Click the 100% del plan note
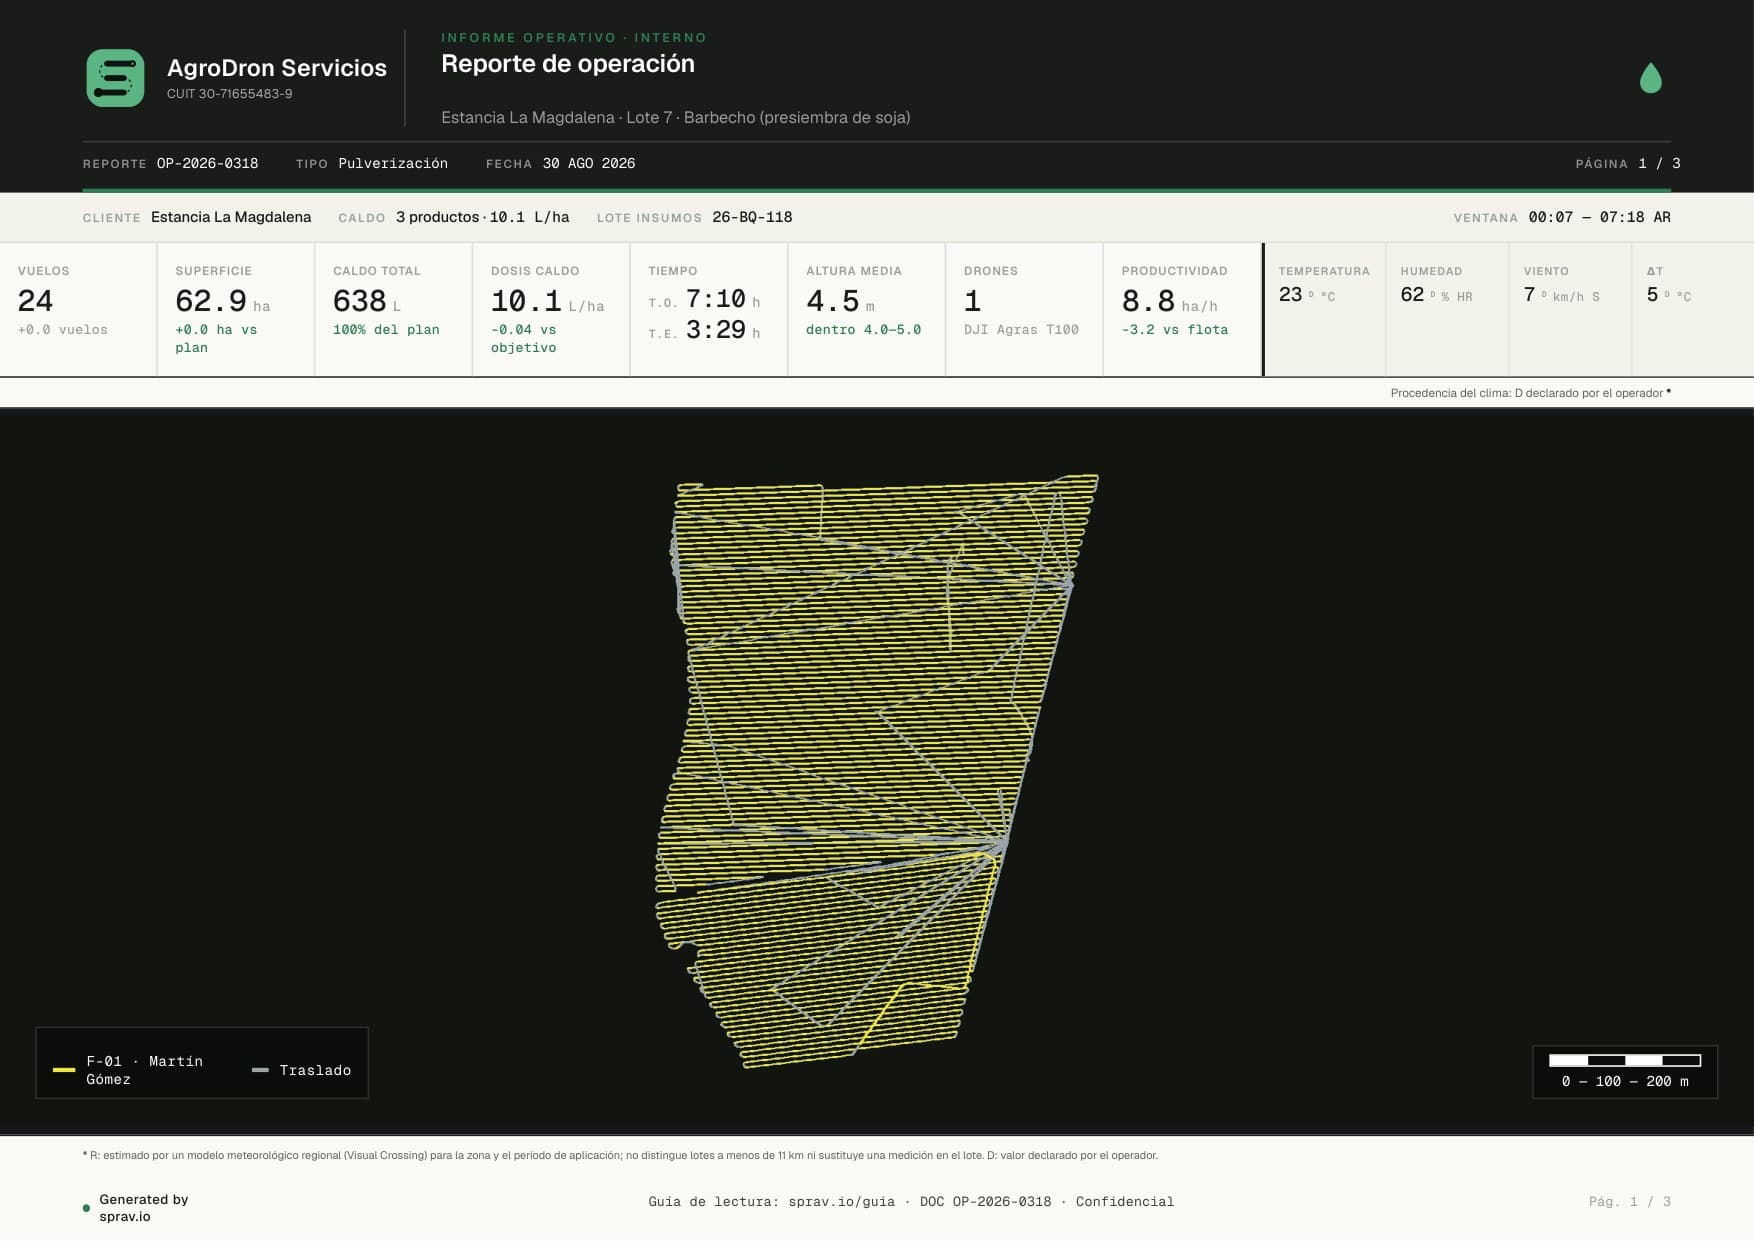 (x=386, y=329)
